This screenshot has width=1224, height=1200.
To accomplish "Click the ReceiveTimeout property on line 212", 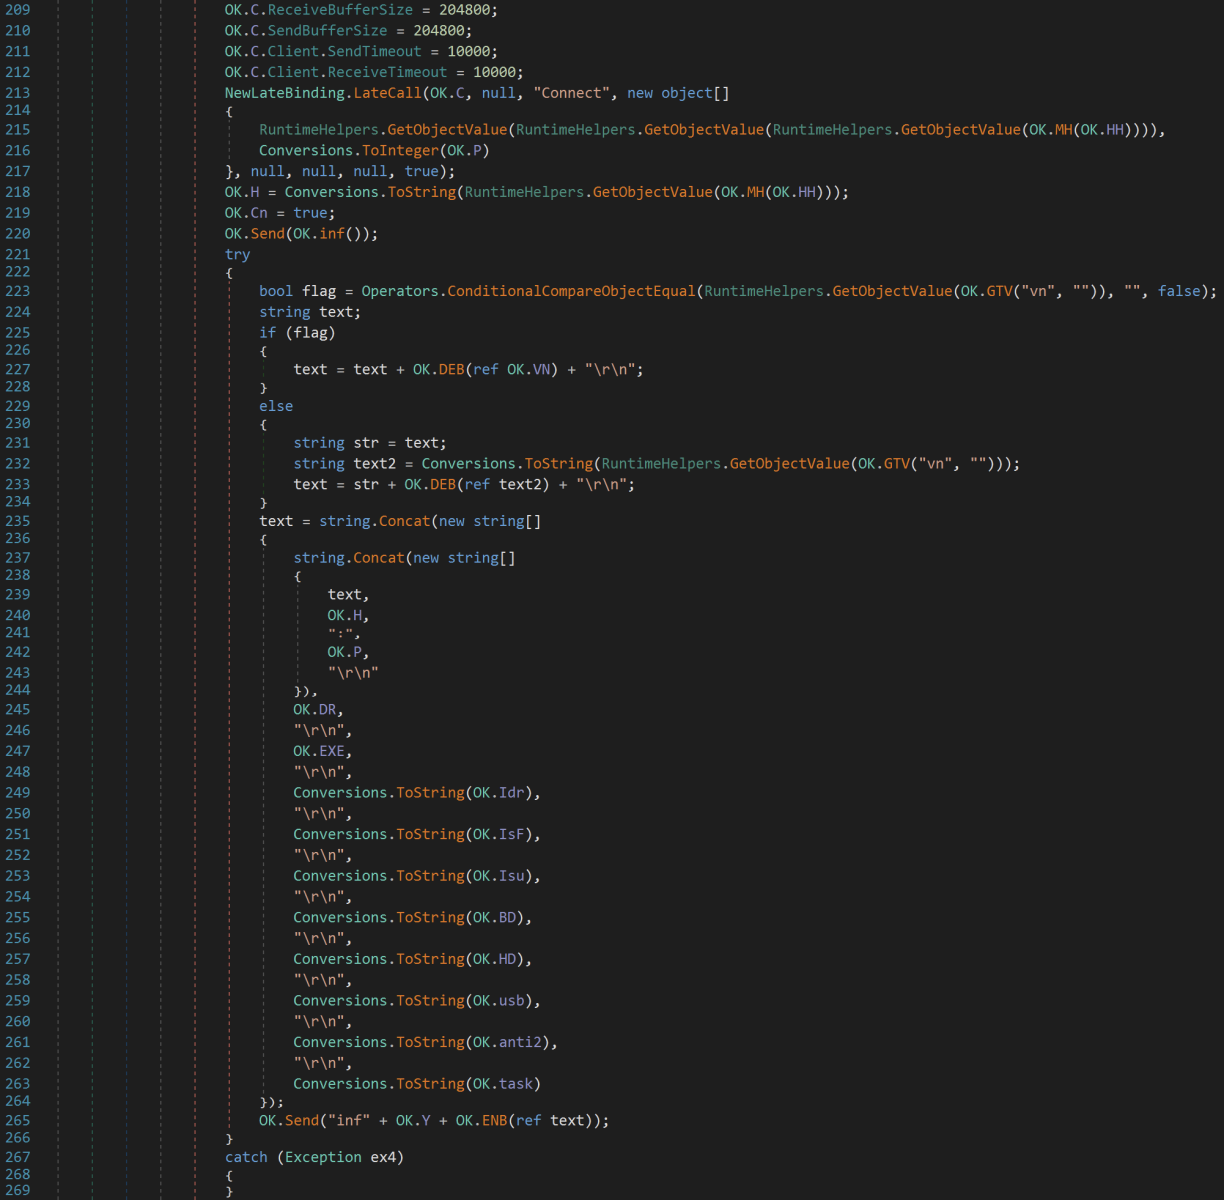I will tap(387, 73).
